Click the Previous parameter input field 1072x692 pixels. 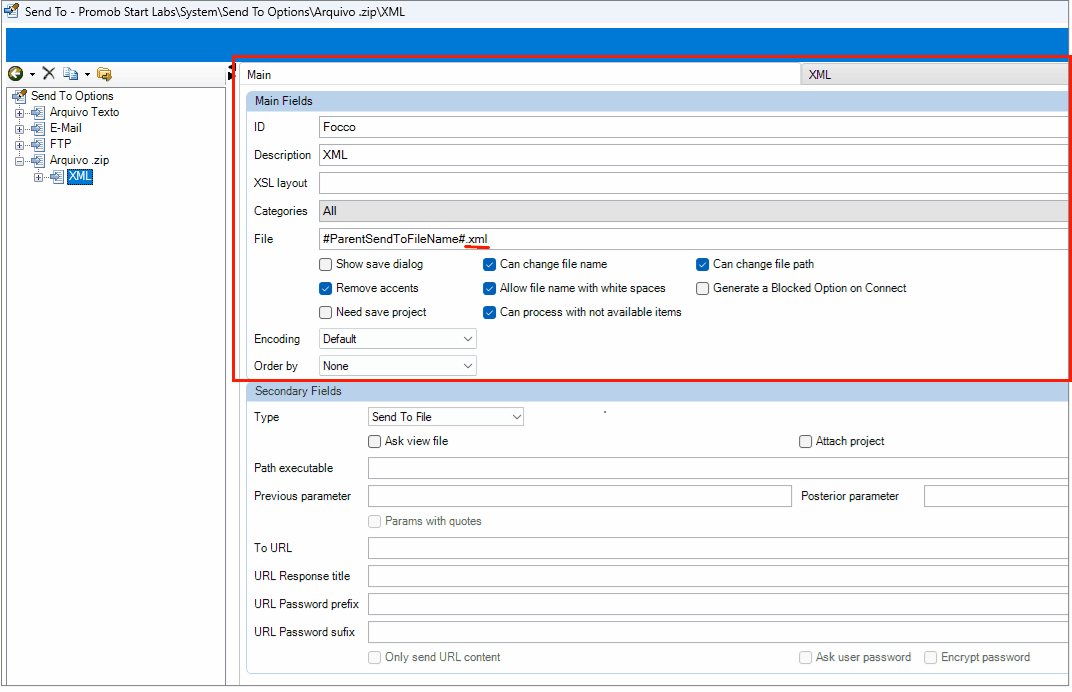tap(580, 496)
